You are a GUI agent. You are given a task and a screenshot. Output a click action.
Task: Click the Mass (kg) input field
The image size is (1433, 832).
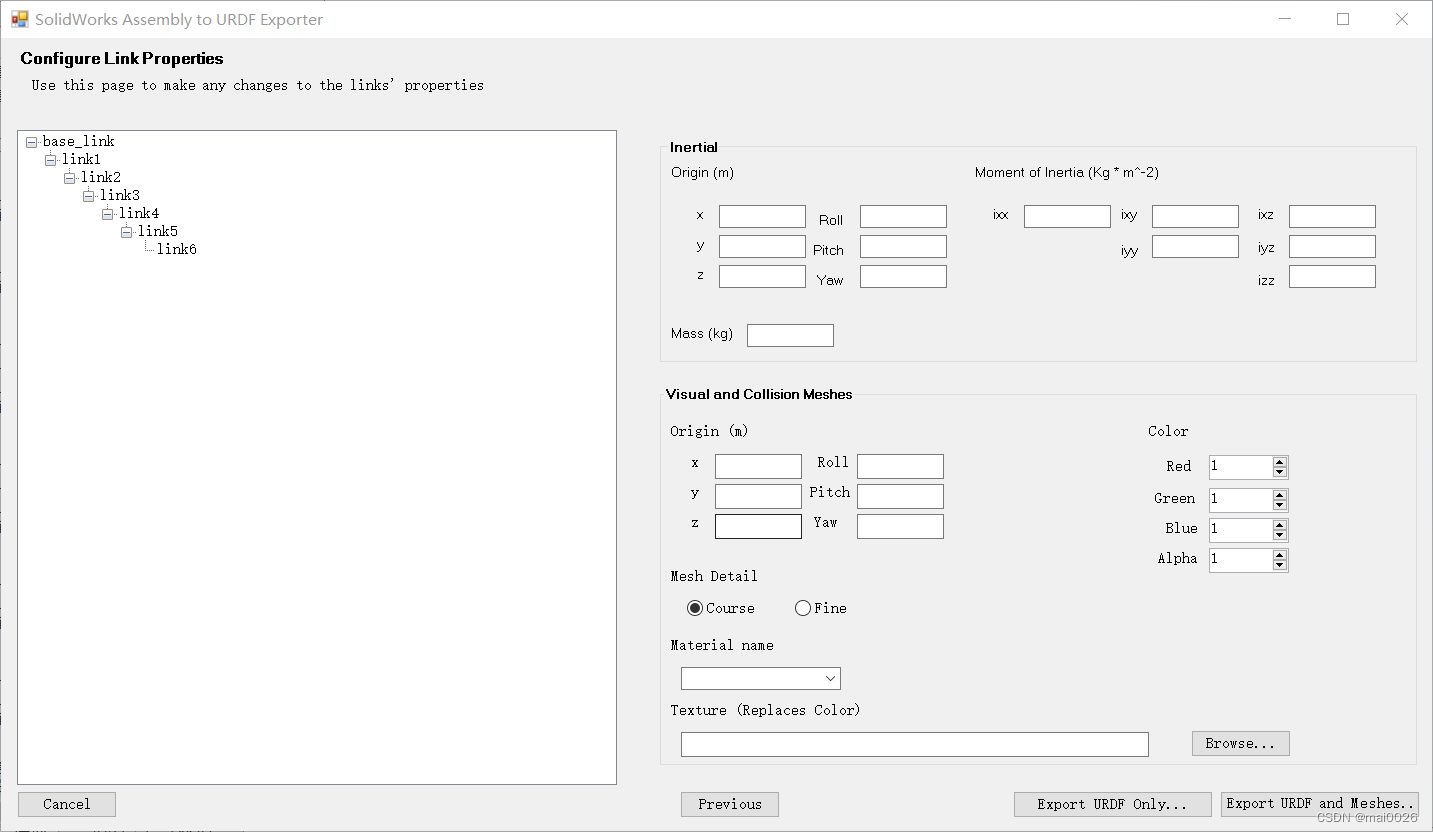pyautogui.click(x=790, y=335)
